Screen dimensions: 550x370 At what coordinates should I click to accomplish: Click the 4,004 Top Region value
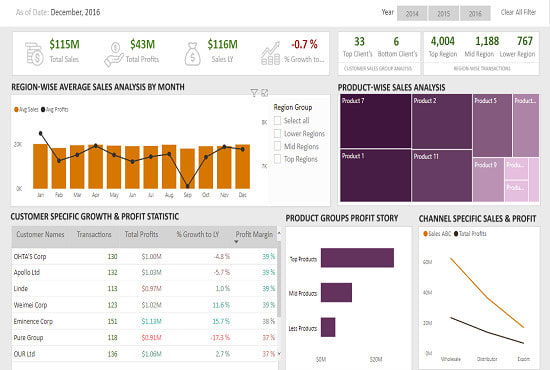pos(443,41)
